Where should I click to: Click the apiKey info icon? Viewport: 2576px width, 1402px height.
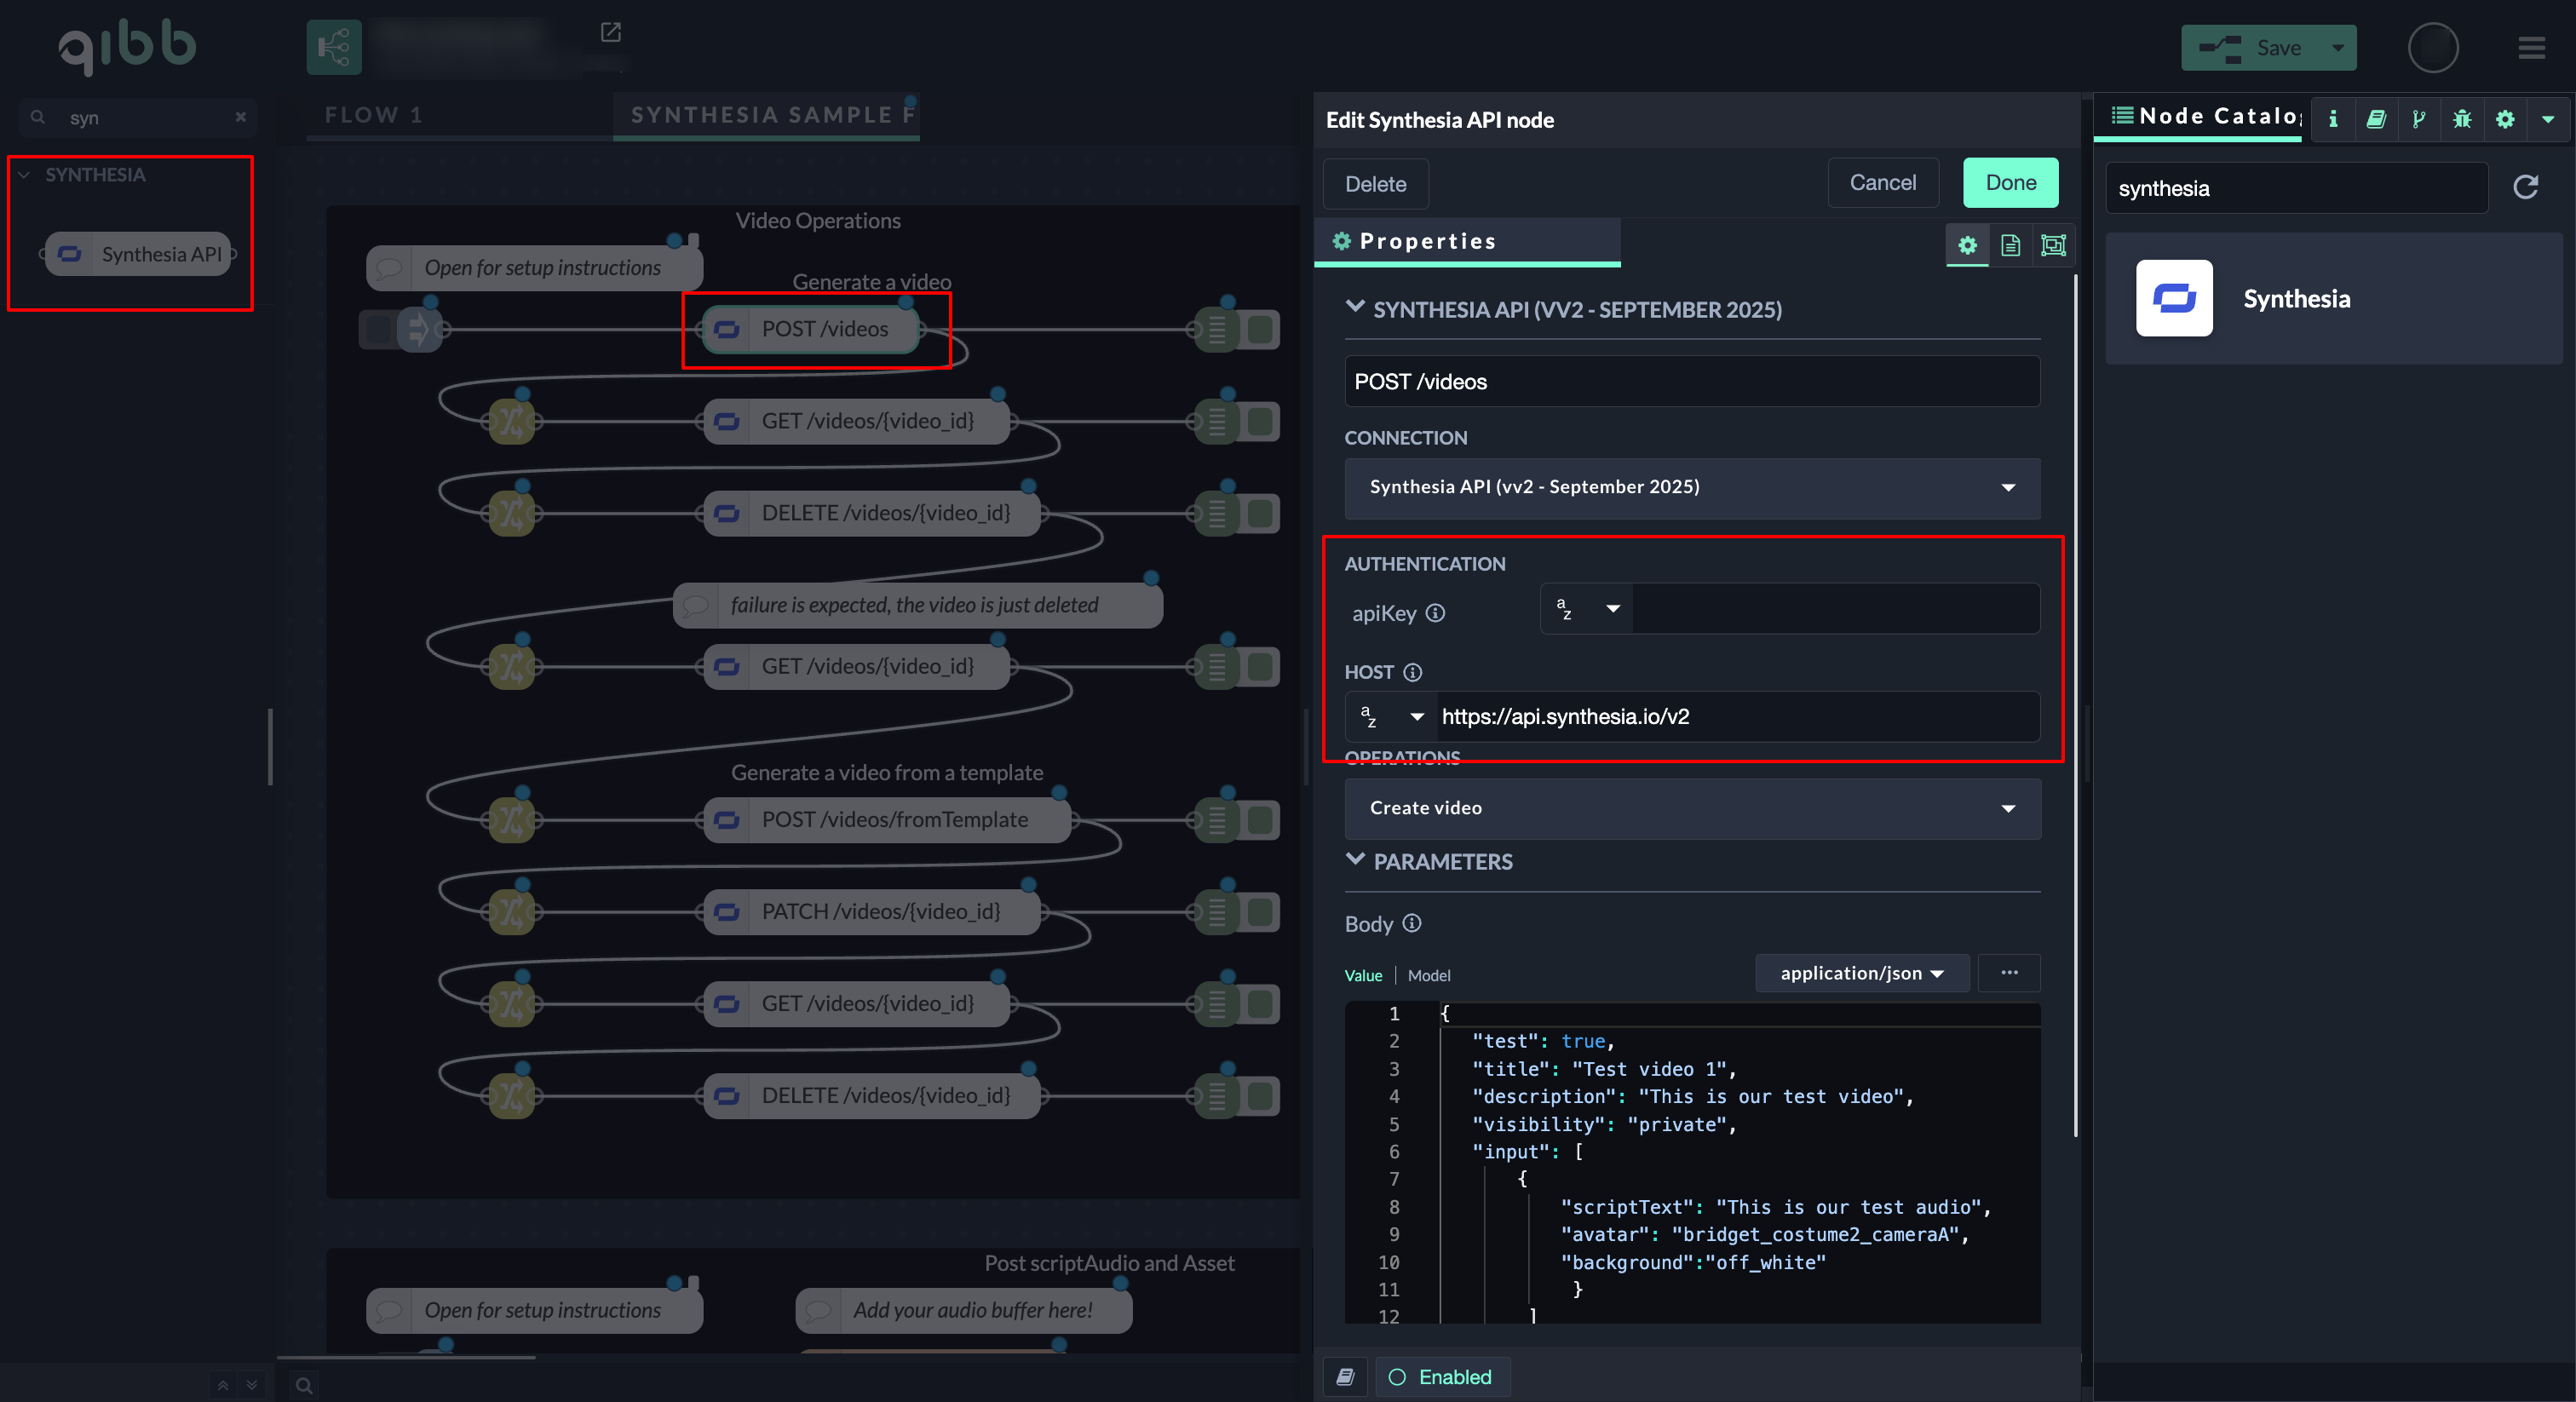(x=1435, y=613)
